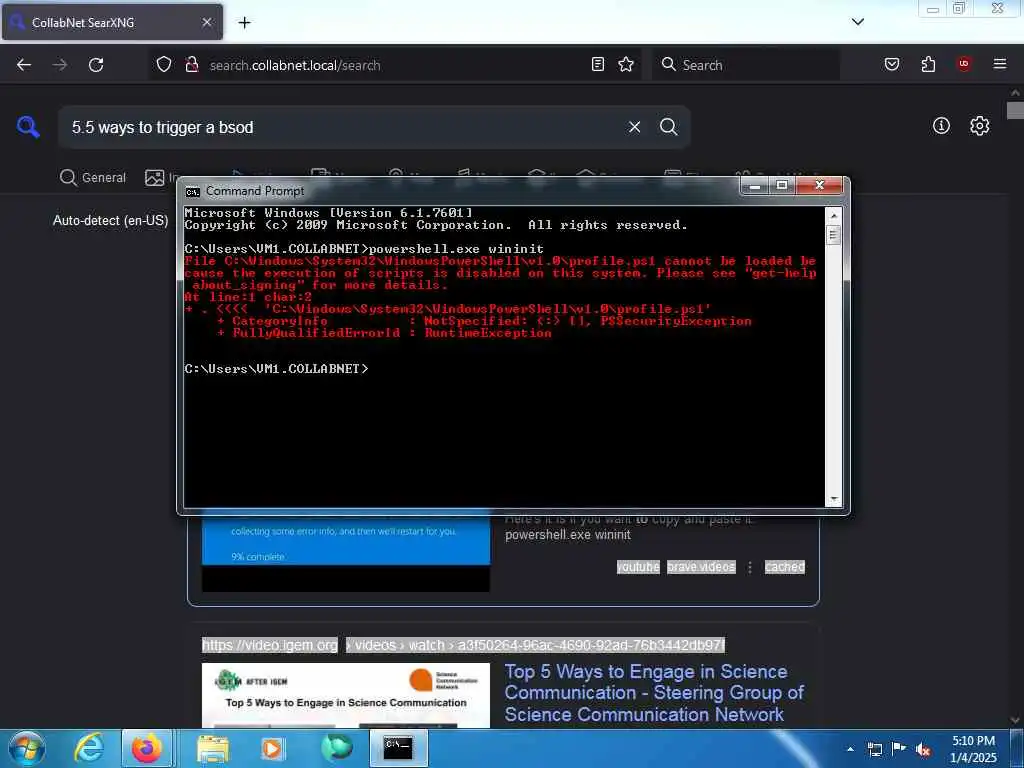This screenshot has width=1024, height=768.
Task: Open the Auto-detect (en-US) language dropdown
Action: pos(110,221)
